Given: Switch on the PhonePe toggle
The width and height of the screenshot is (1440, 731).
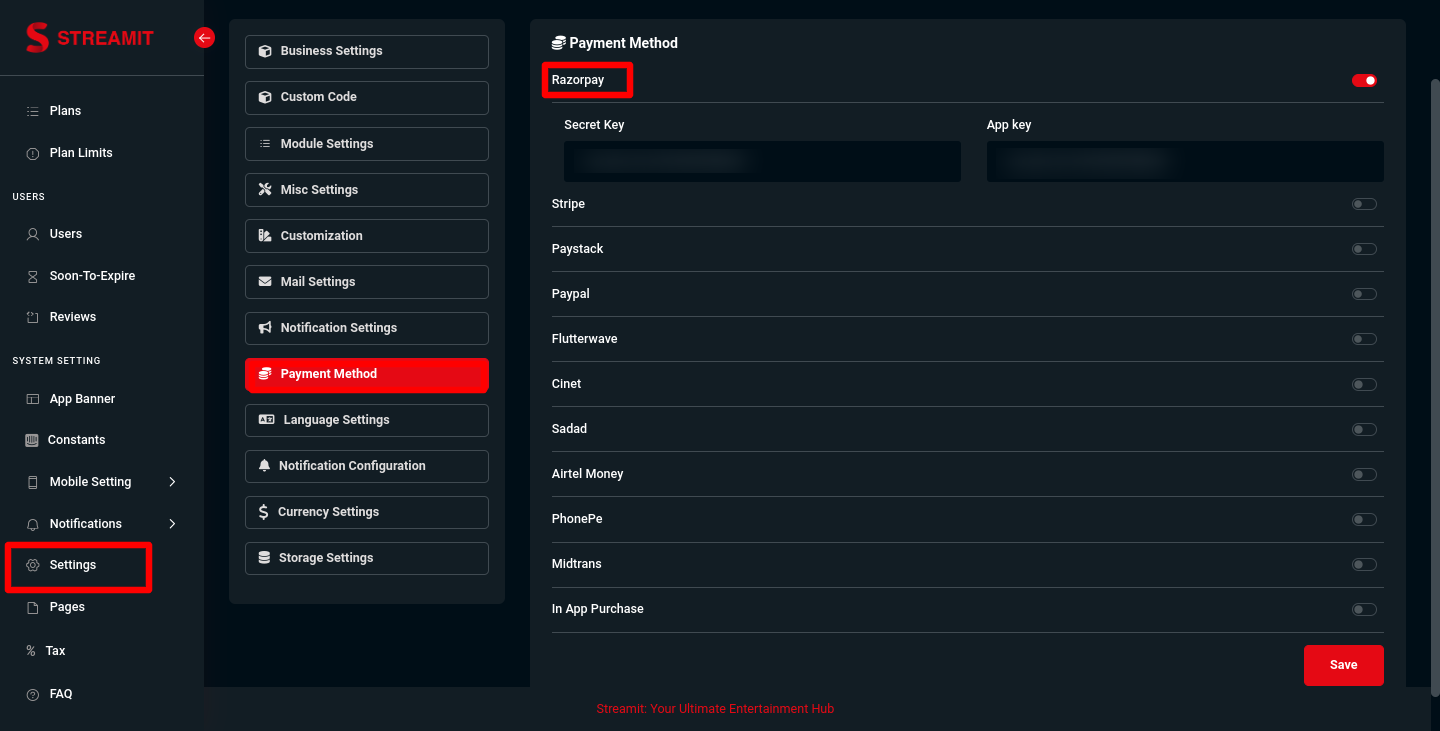Looking at the screenshot, I should pos(1364,519).
